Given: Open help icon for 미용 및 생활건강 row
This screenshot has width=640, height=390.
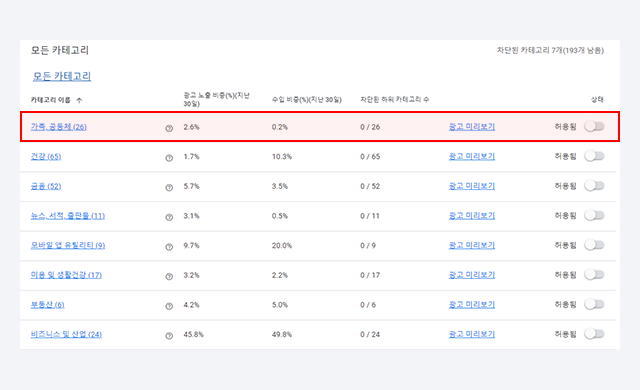Looking at the screenshot, I should 169,277.
